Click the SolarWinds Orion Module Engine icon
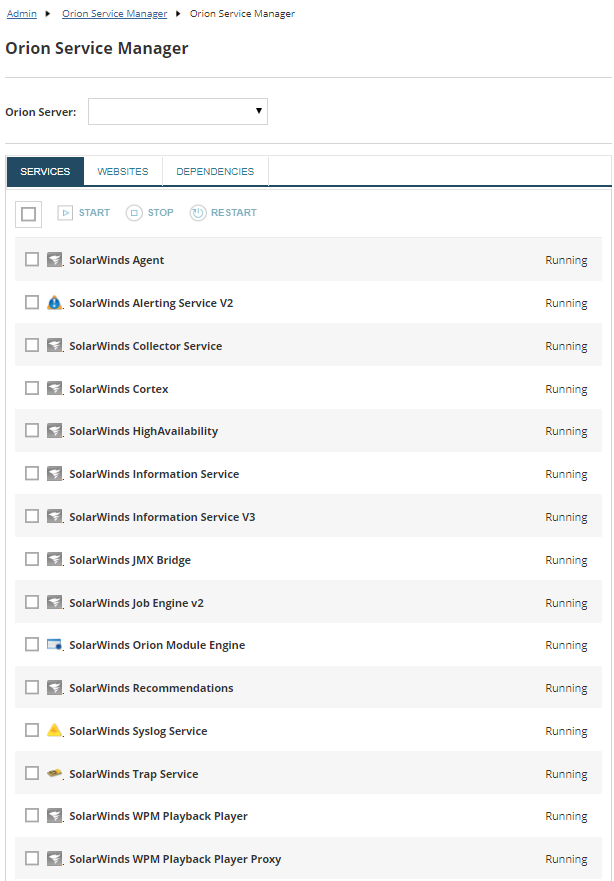The width and height of the screenshot is (614, 881). (x=55, y=644)
